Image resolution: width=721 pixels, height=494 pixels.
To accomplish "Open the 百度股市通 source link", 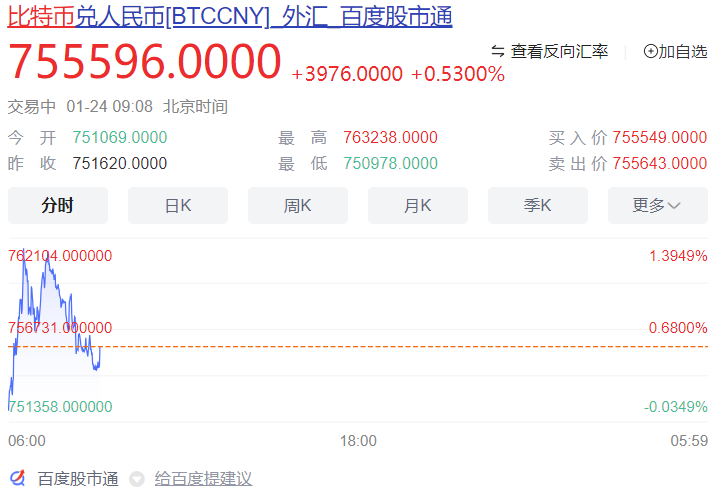I will click(78, 479).
